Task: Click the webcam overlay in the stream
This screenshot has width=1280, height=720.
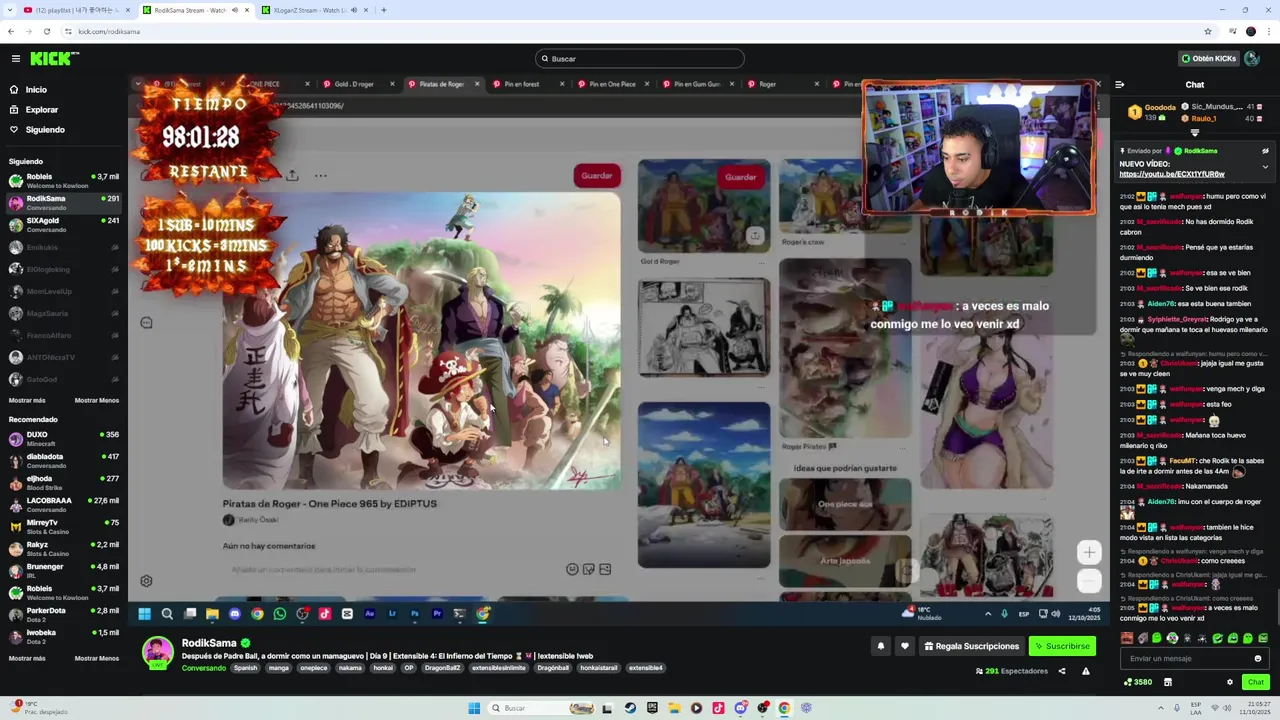Action: click(979, 148)
